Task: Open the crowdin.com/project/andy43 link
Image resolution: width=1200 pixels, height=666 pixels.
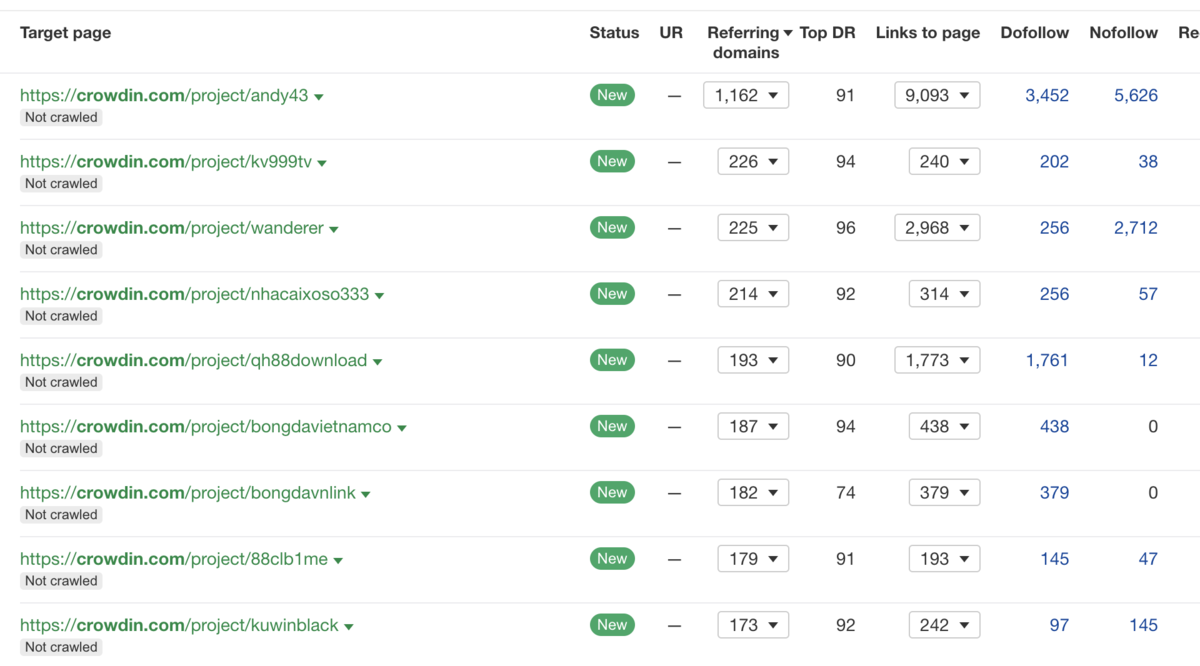Action: pos(164,96)
